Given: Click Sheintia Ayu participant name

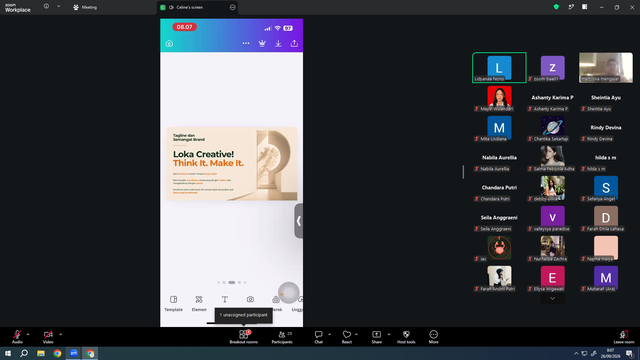Looking at the screenshot, I should pos(606,98).
